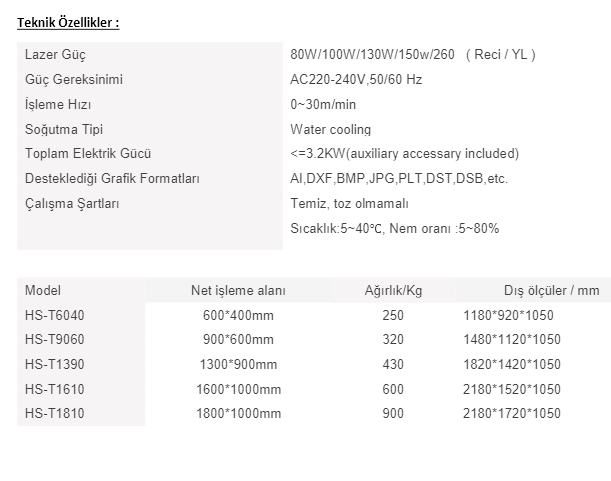Image resolution: width=611 pixels, height=481 pixels.
Task: Select the İşleme Hızı label
Action: 58,104
